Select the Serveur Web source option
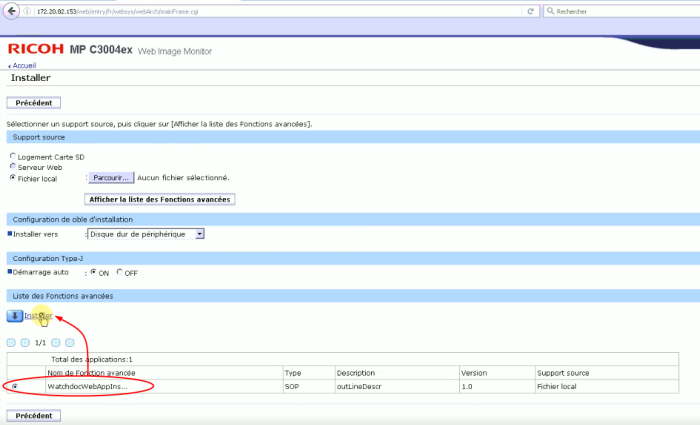 click(x=12, y=166)
